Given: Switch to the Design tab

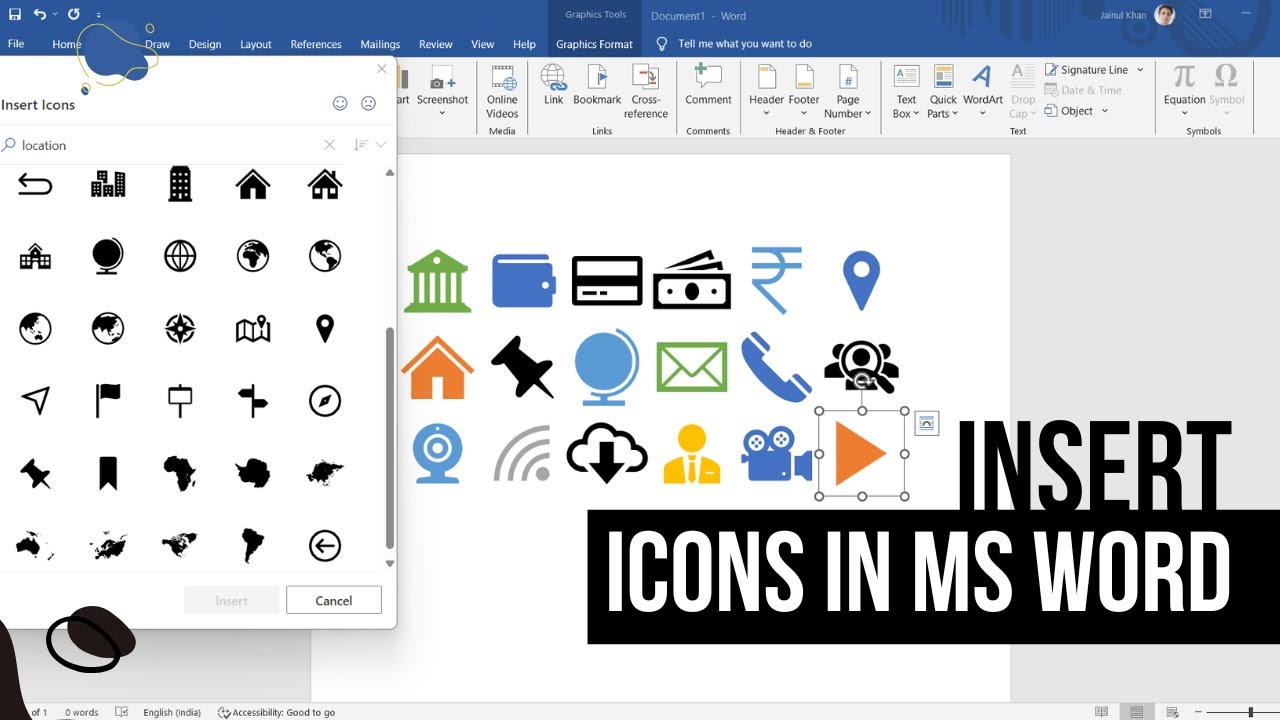Looking at the screenshot, I should click(x=205, y=44).
